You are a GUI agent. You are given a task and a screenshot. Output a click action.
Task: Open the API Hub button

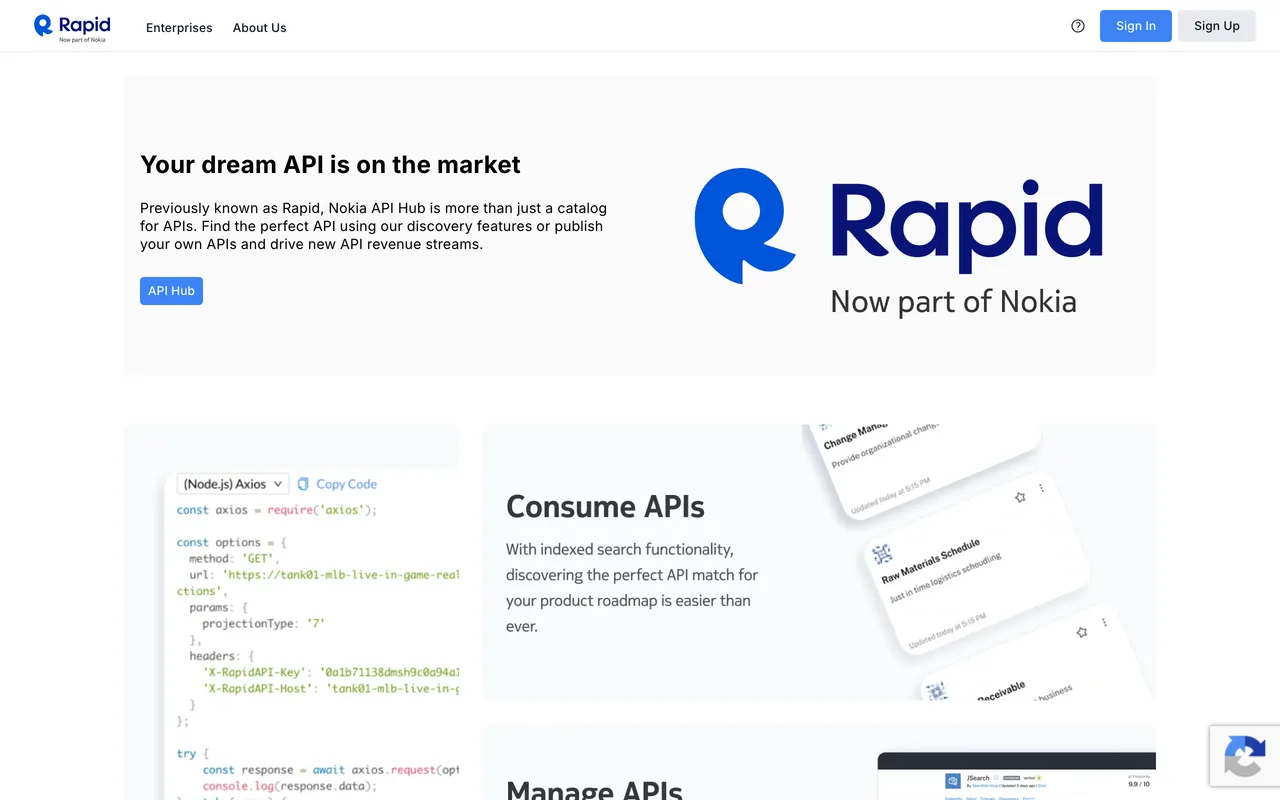[171, 291]
